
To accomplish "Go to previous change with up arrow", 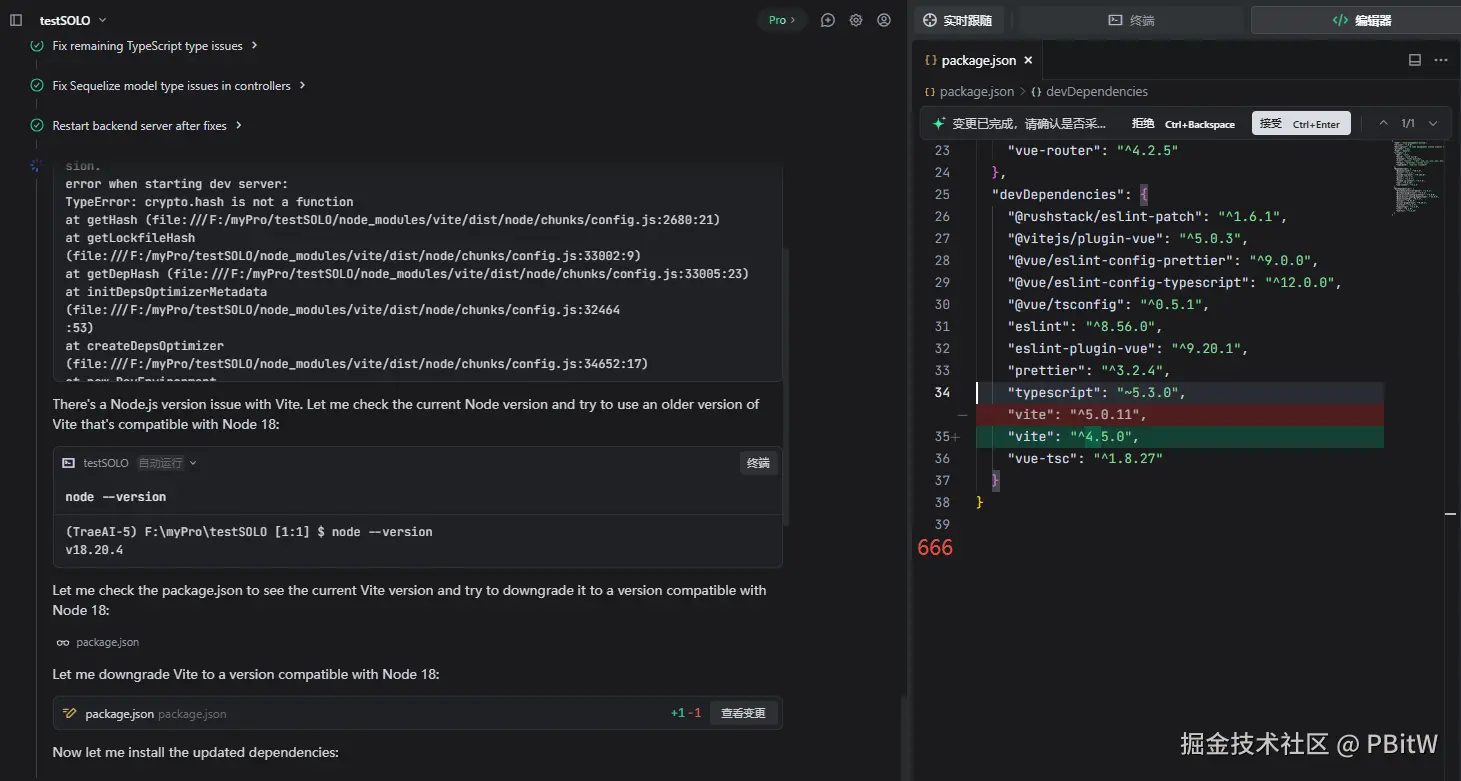I will click(1383, 123).
